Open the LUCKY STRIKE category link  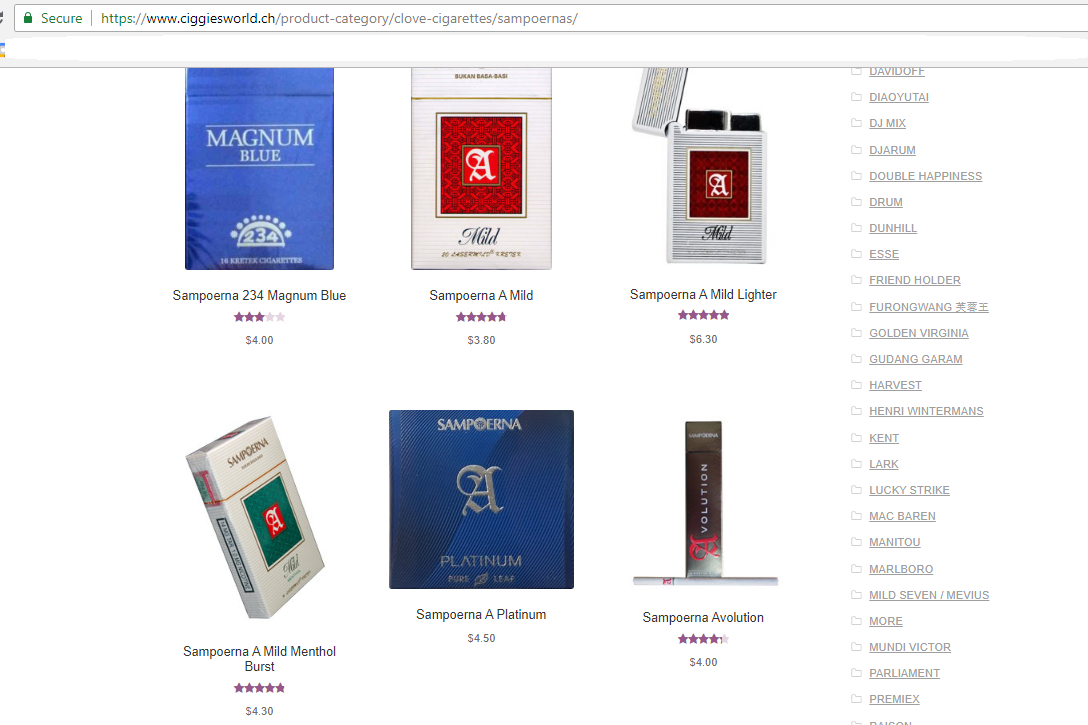pos(909,491)
